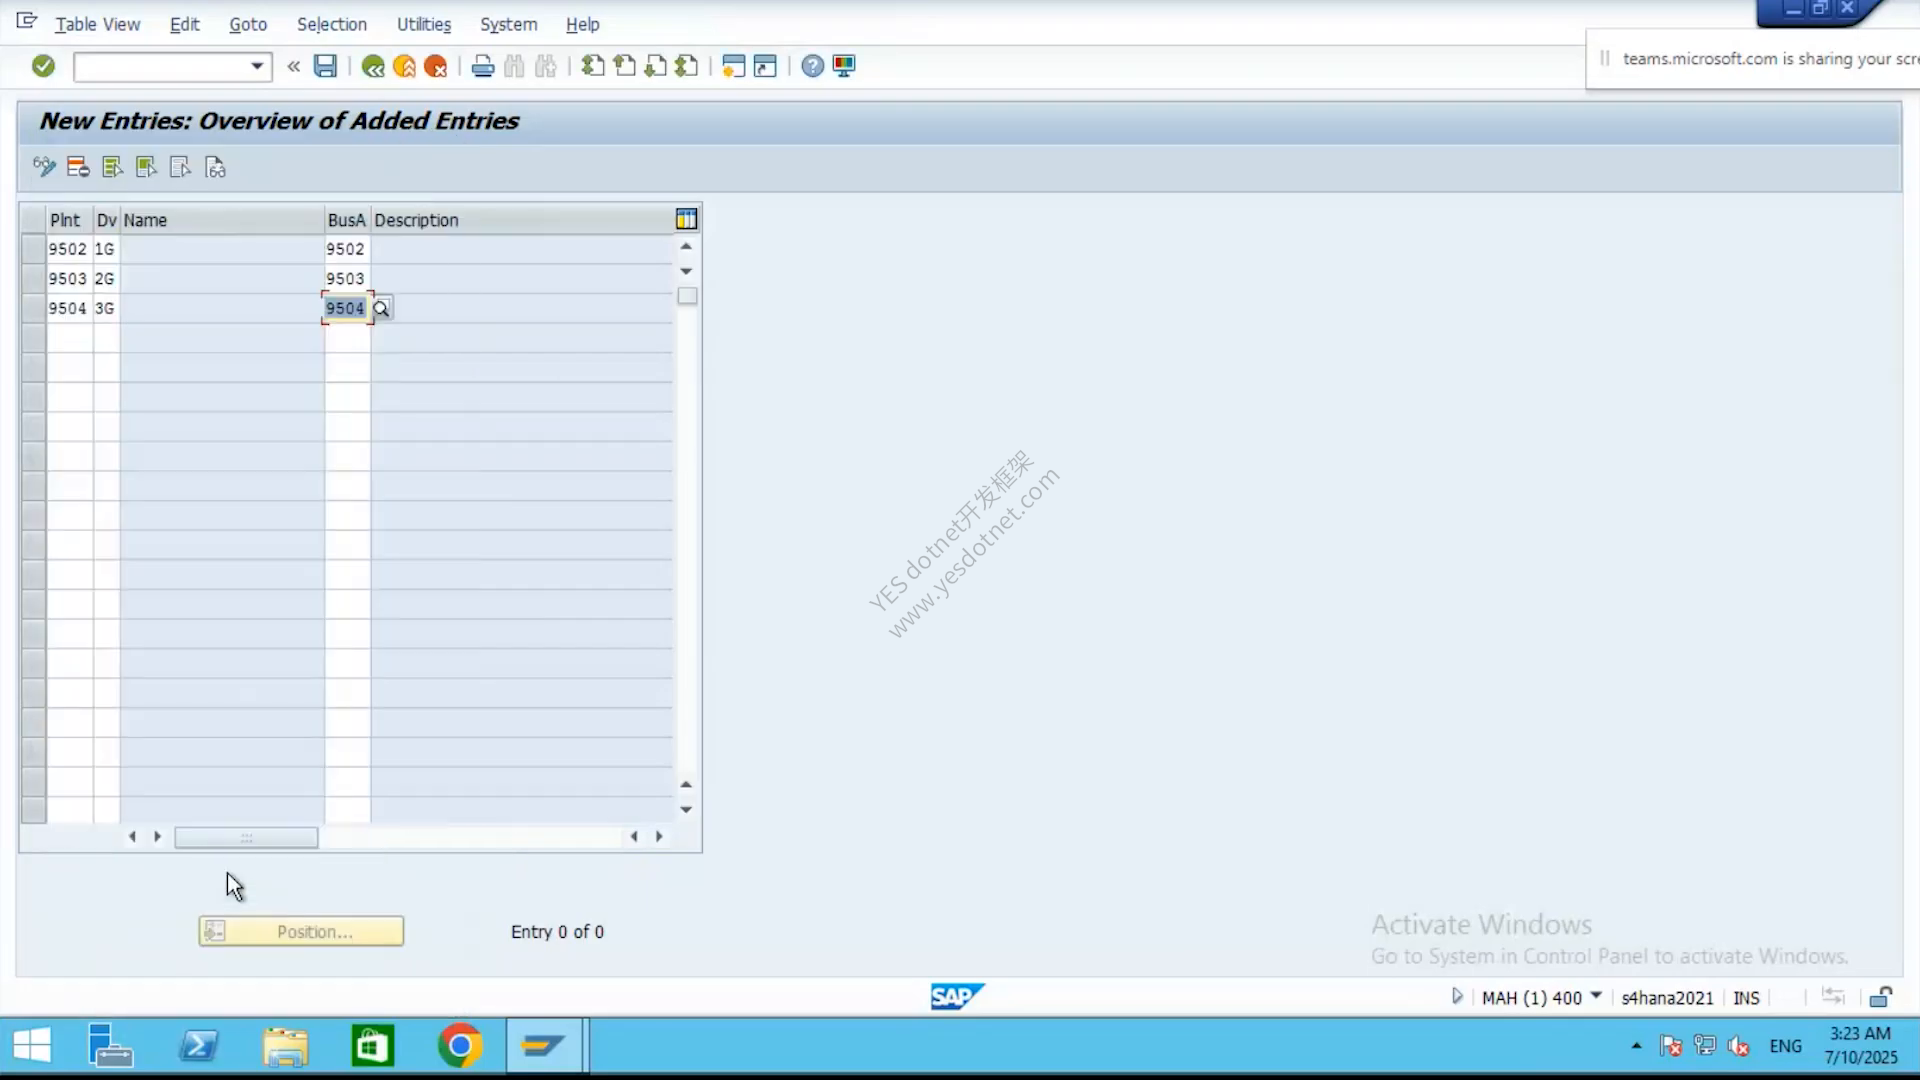Expand the status bar triangle left of MAH
Screen dimensions: 1920x1080
tap(1457, 996)
